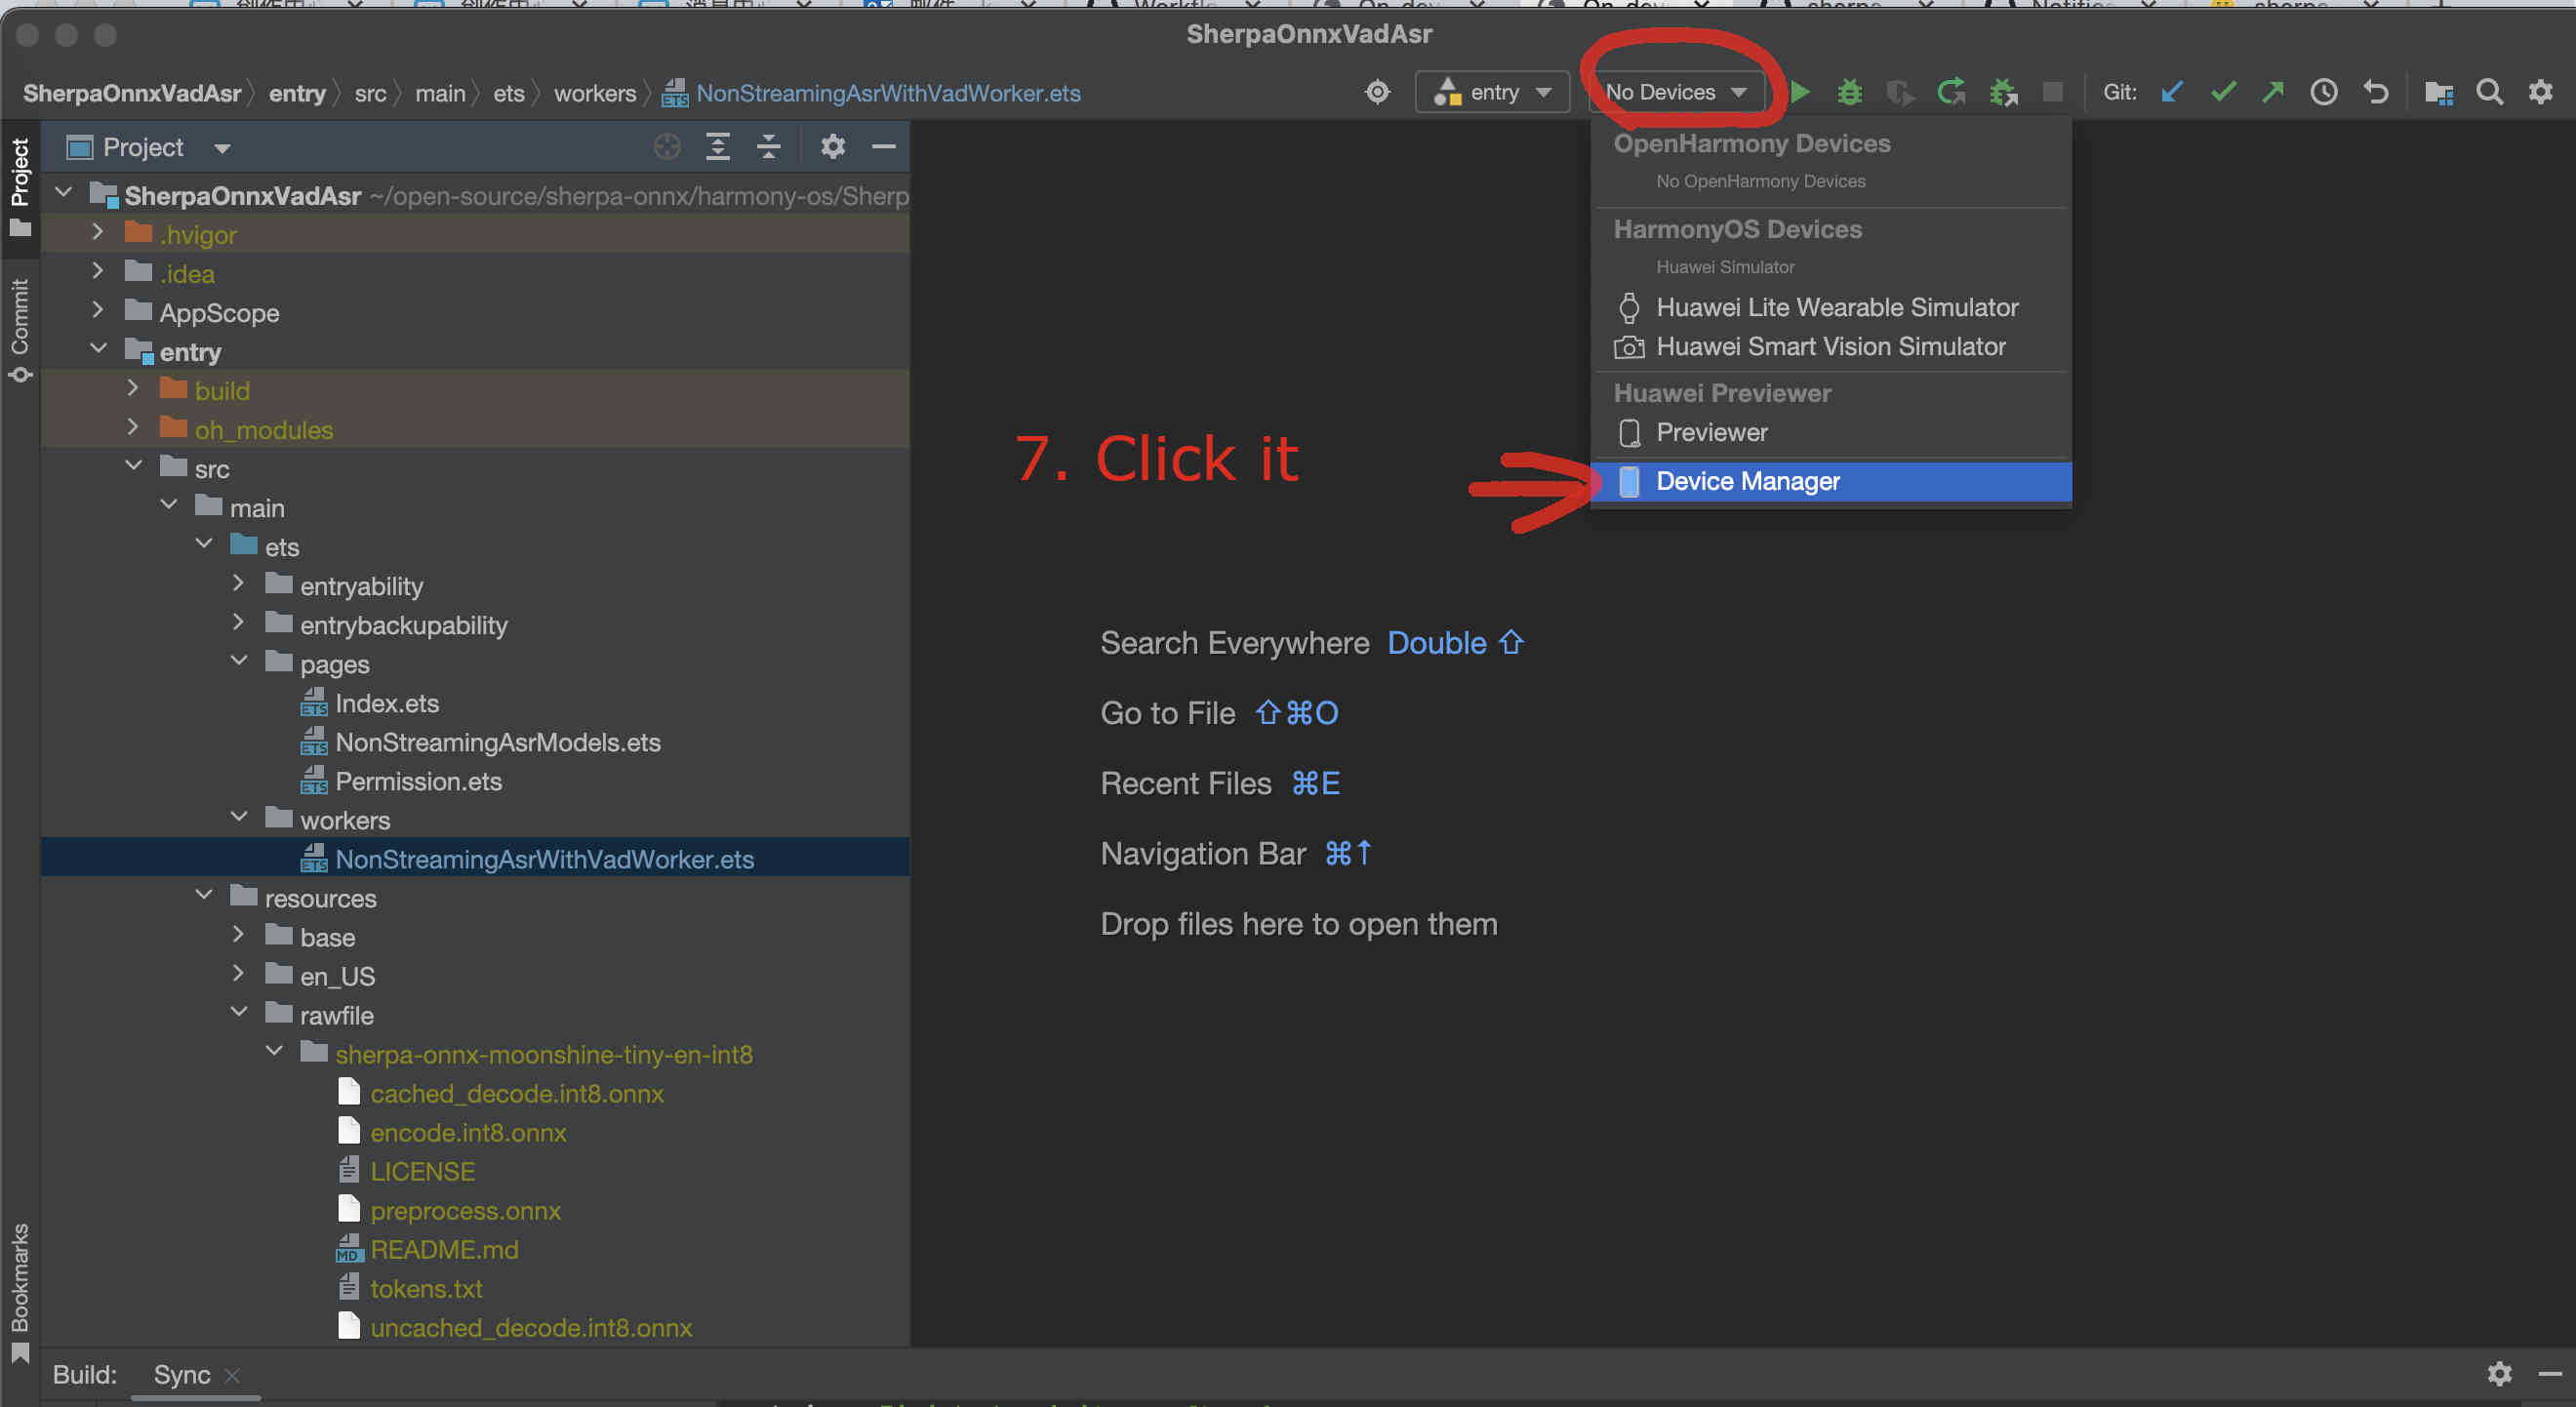Collapse the SherpaOnnxVadAsr root node
Viewport: 2576px width, 1407px height.
pyautogui.click(x=64, y=191)
